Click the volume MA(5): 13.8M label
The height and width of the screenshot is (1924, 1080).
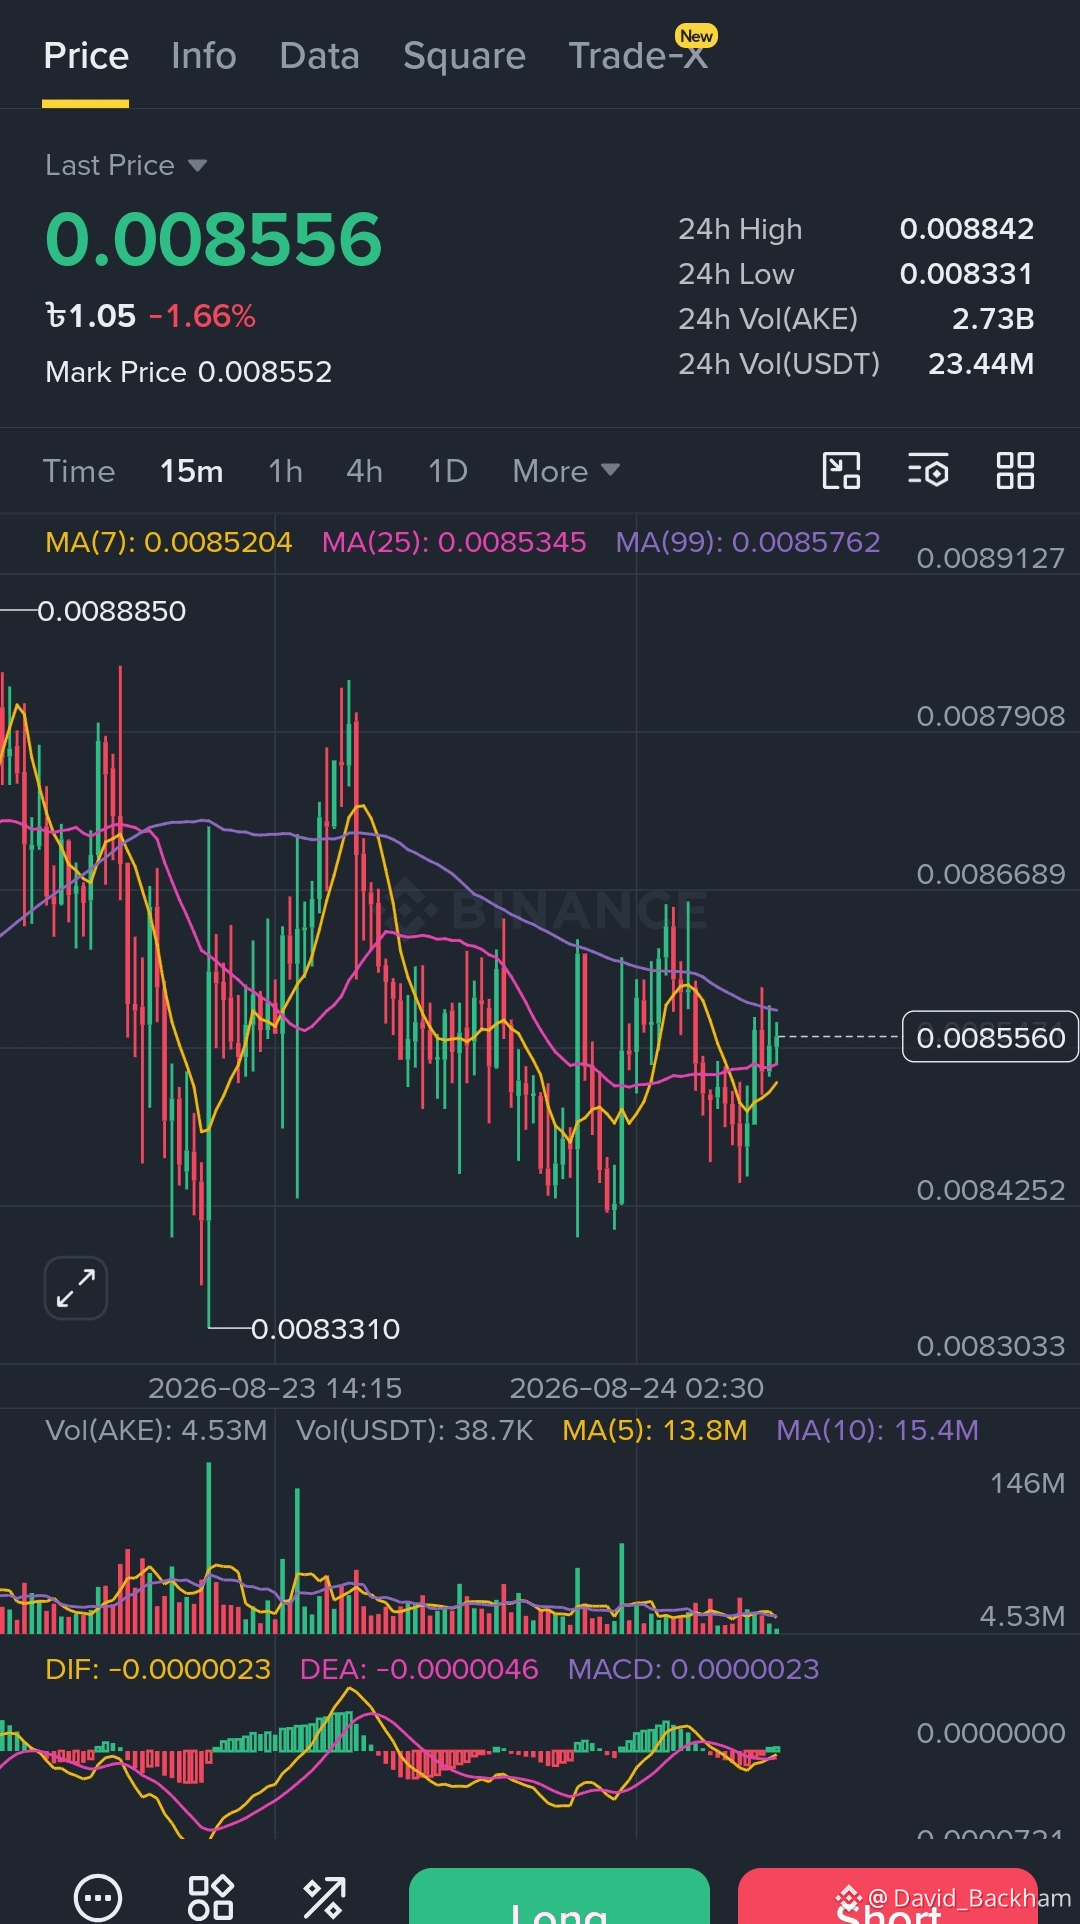(655, 1430)
